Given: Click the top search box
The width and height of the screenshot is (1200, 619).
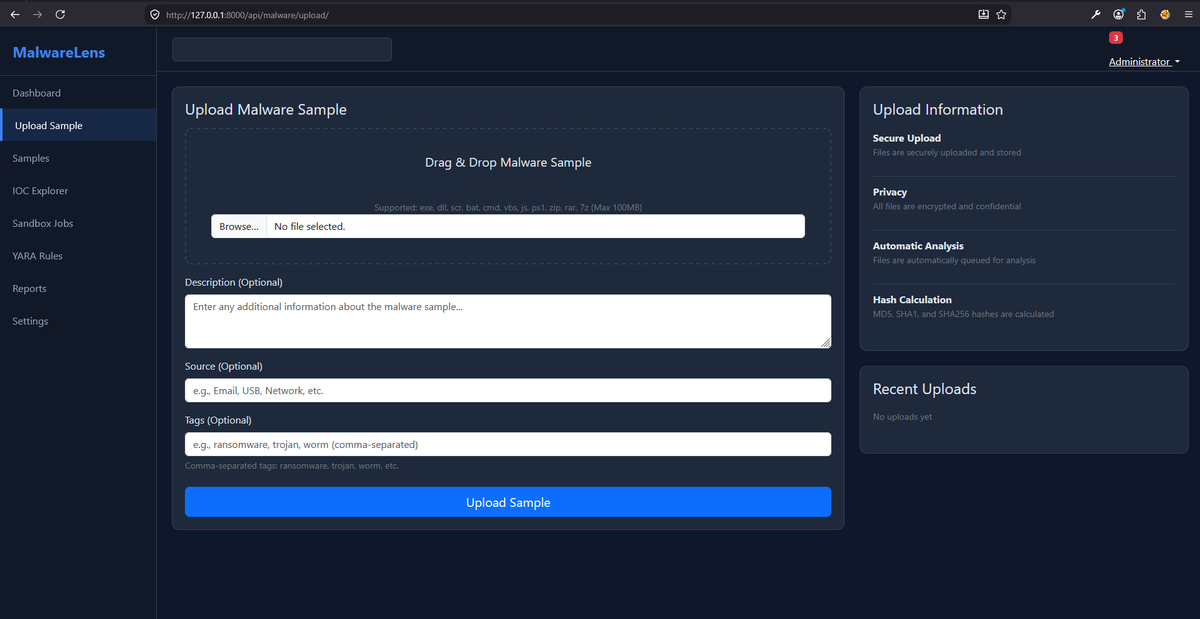Looking at the screenshot, I should coord(282,50).
